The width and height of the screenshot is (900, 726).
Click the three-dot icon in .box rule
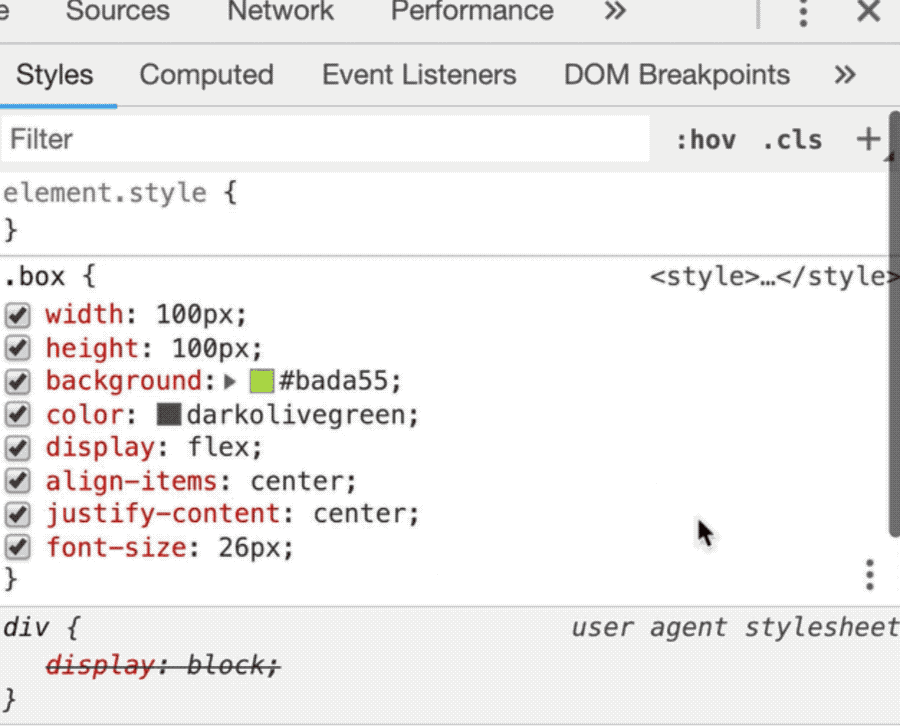(870, 575)
